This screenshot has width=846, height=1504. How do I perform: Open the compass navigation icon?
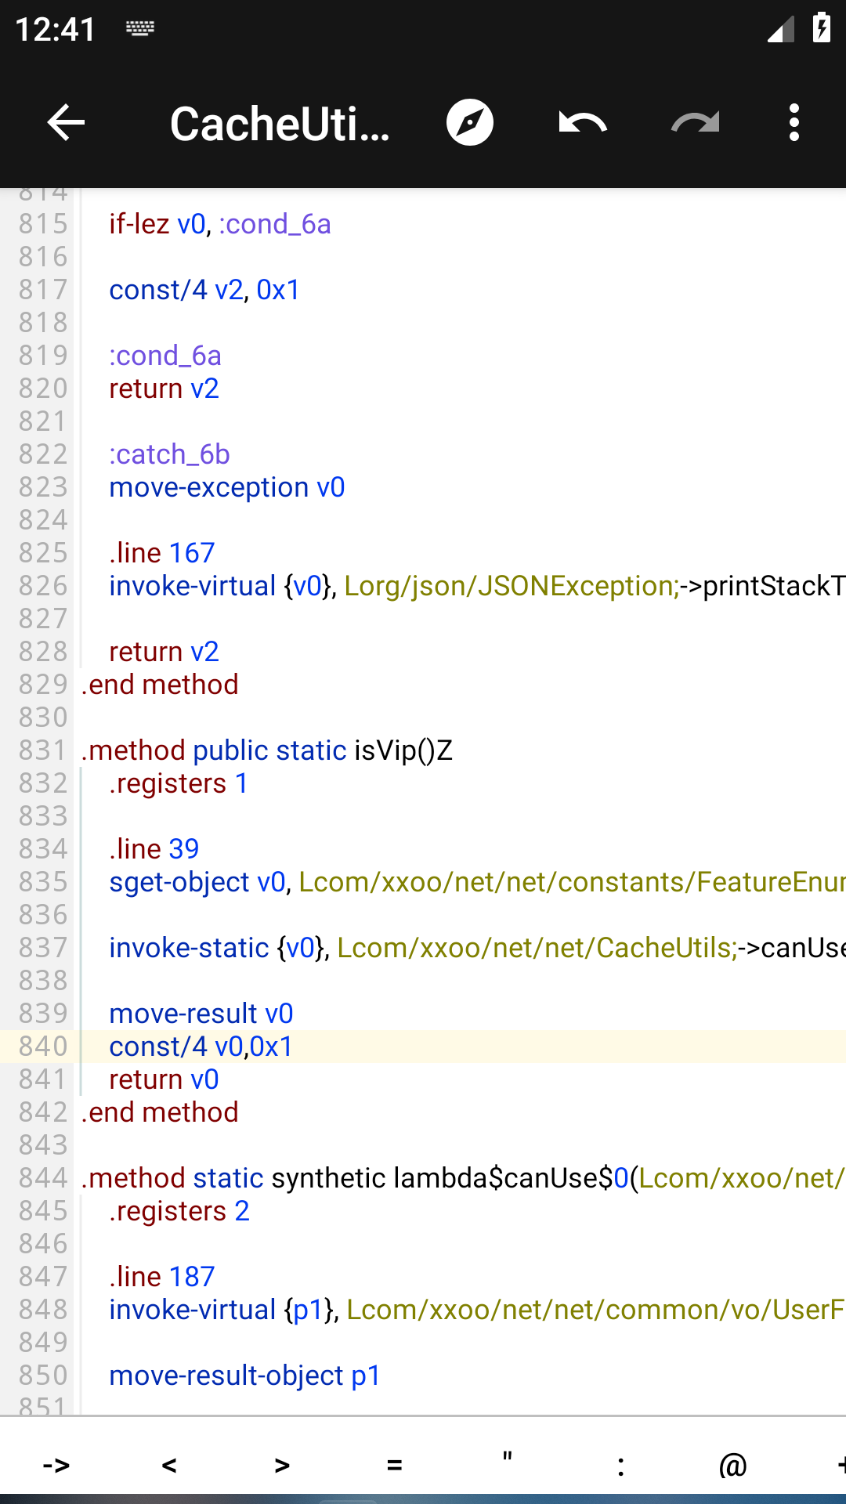[x=470, y=123]
